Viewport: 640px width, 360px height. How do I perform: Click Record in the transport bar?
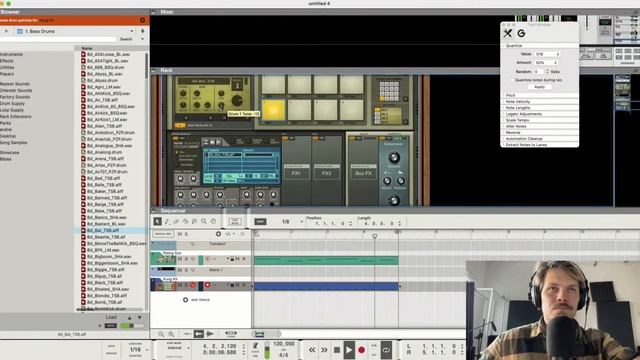click(x=361, y=350)
